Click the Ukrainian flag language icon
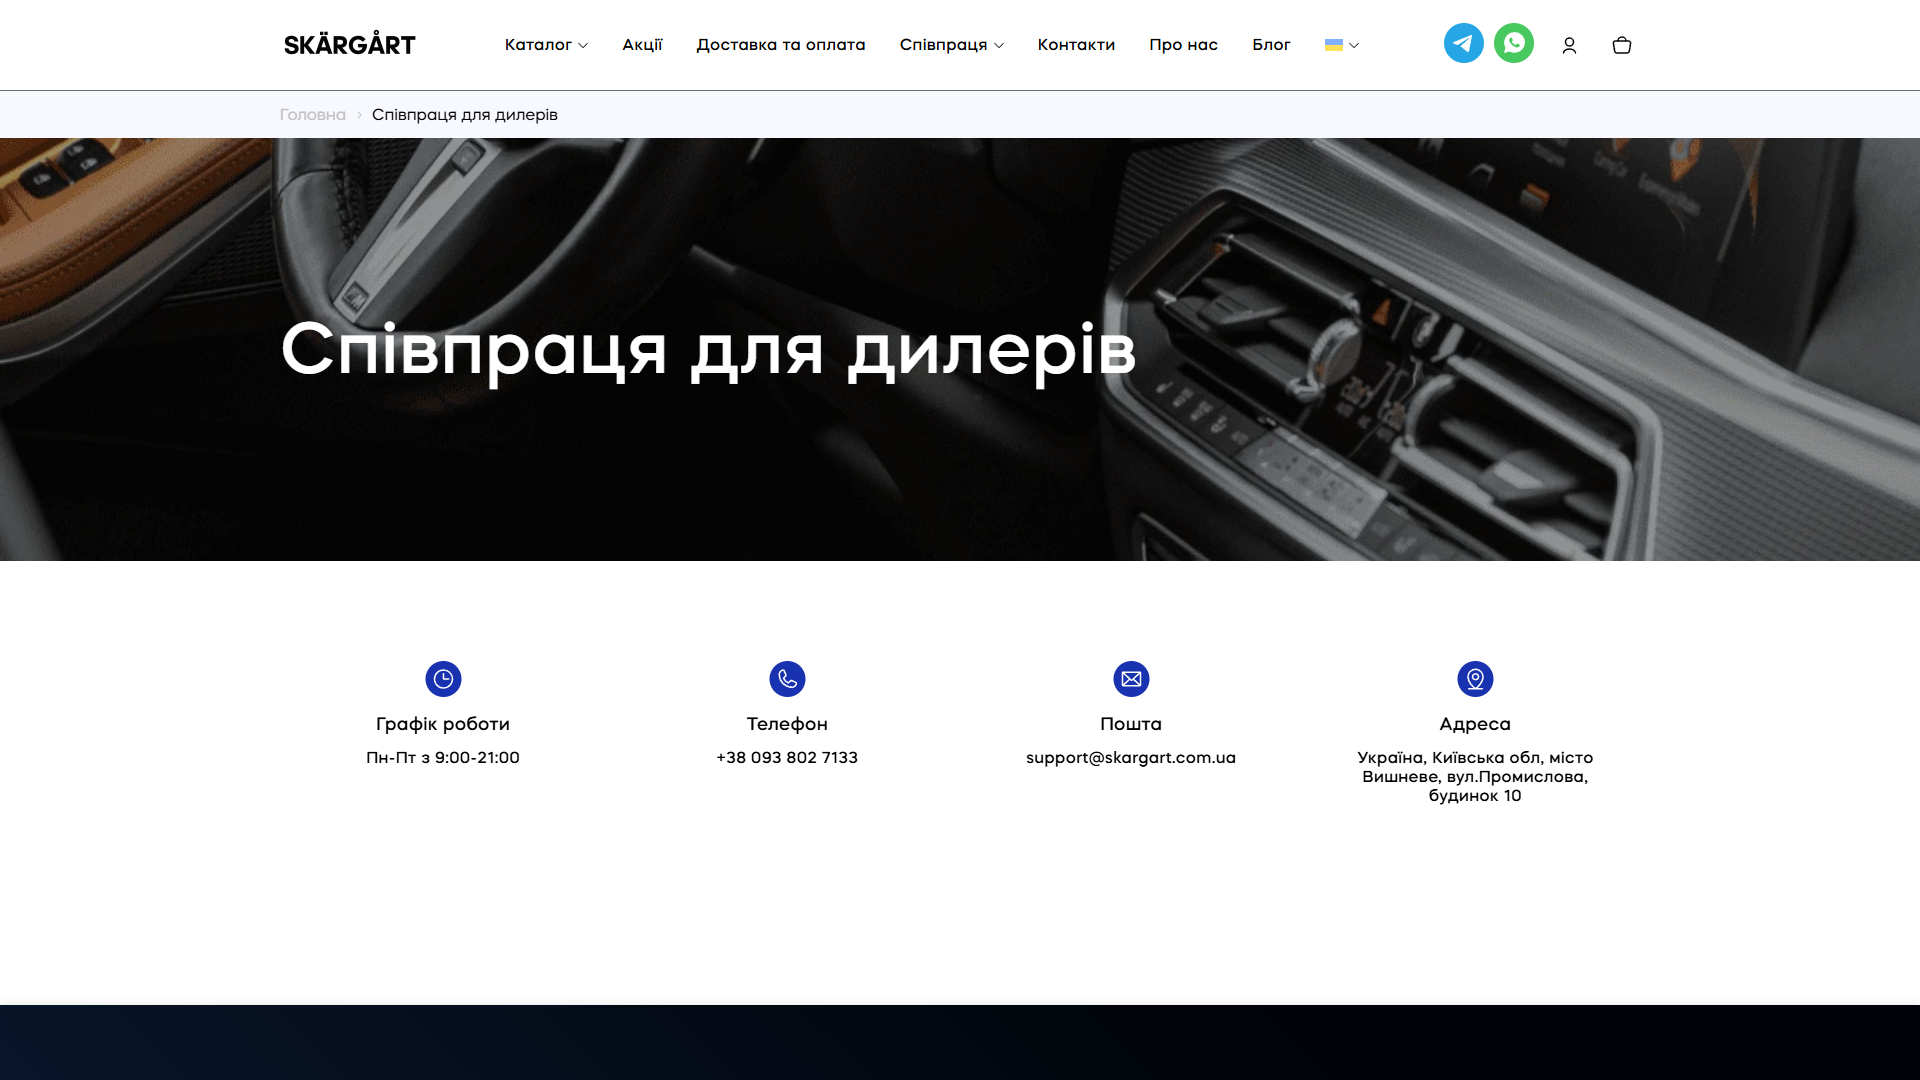The image size is (1920, 1080). click(1333, 45)
